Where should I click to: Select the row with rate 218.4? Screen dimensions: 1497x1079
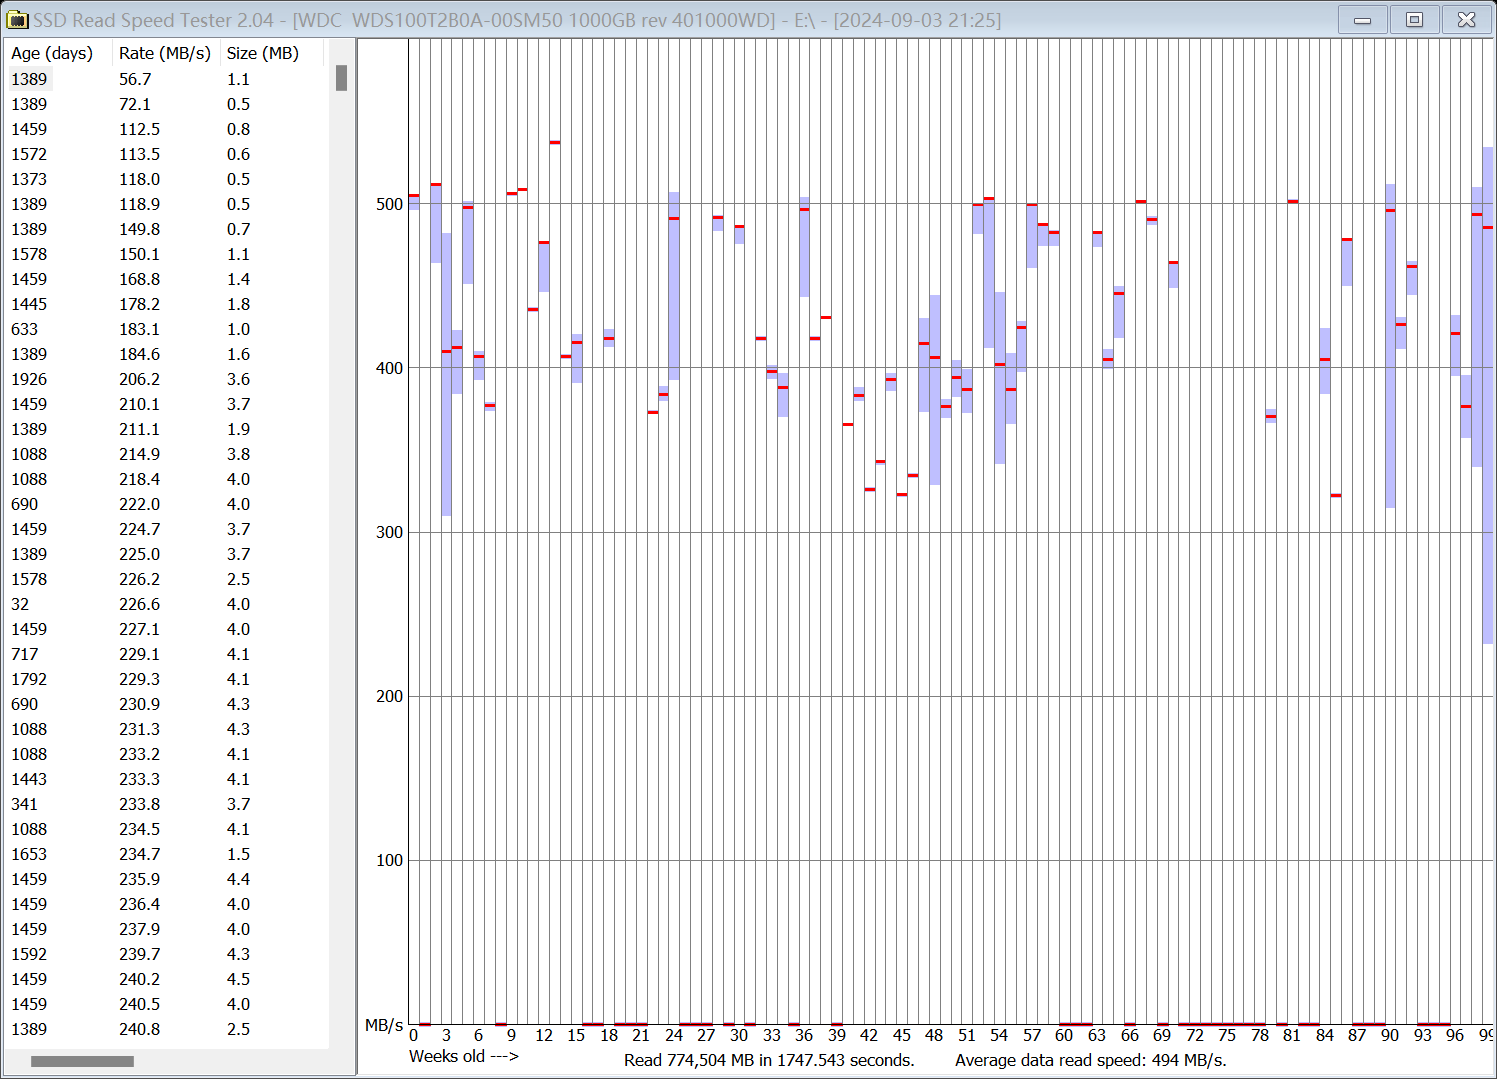pos(166,479)
